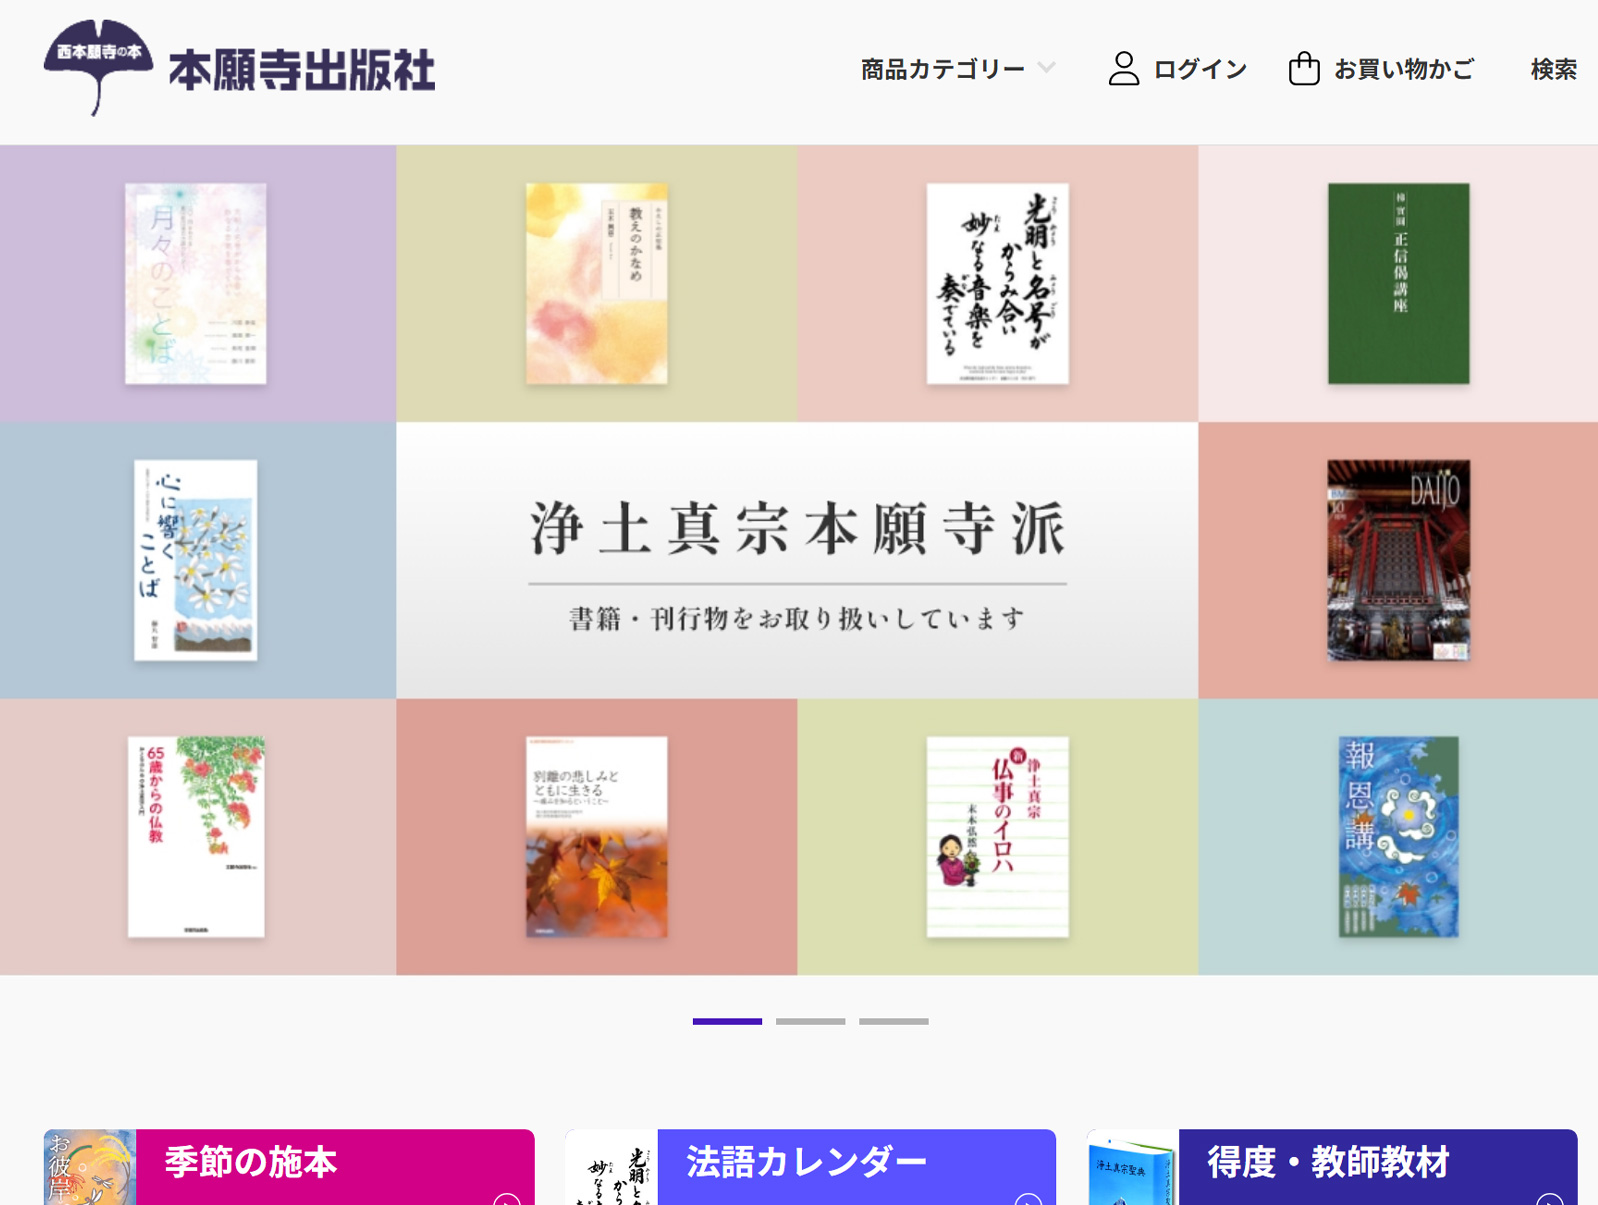Screen dimensions: 1598x1205
Task: Select the 別離の悲しみとともに生きる book cover
Action: pyautogui.click(x=597, y=837)
